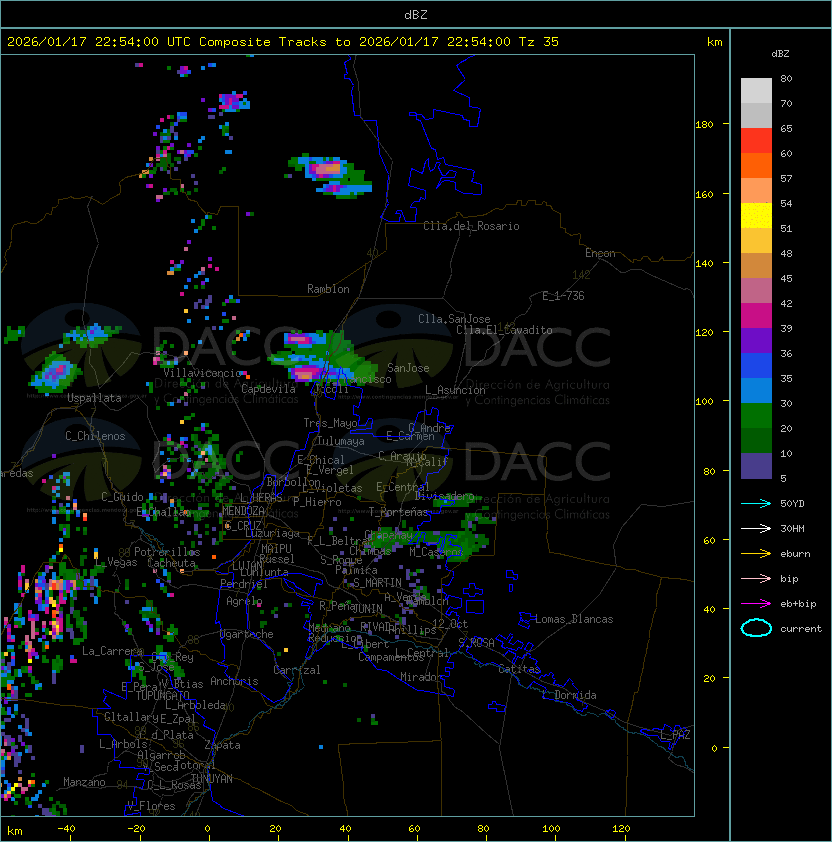Click the 'dBZ' title at the top

(x=416, y=15)
